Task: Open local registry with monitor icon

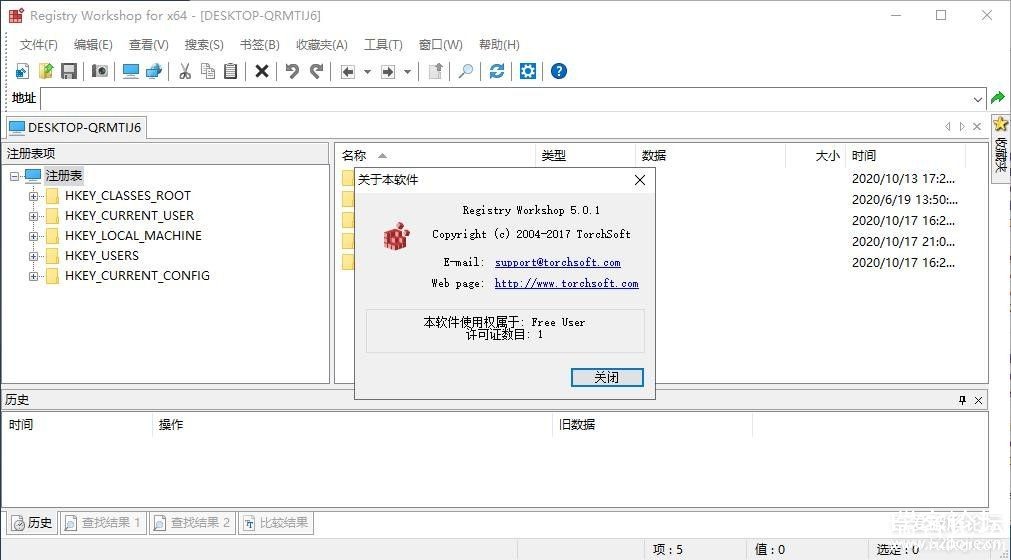Action: click(131, 71)
